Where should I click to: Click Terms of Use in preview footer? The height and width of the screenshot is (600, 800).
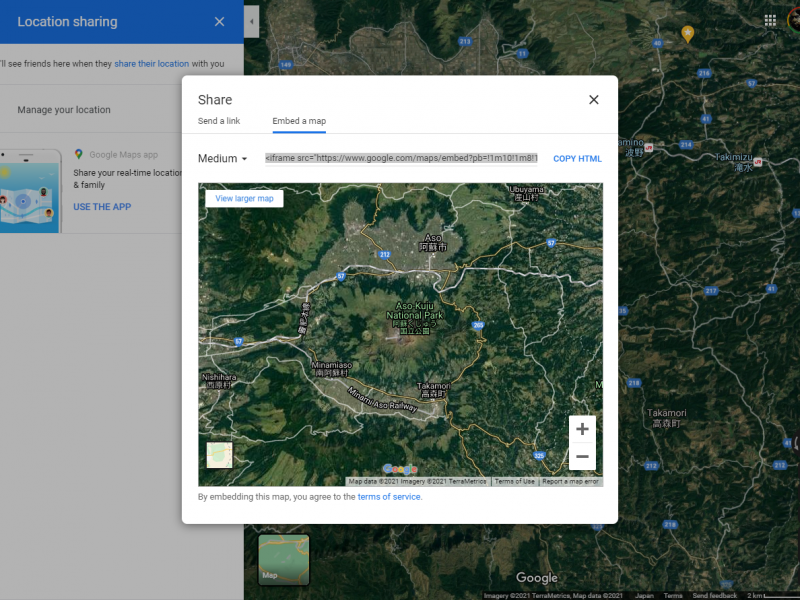pos(514,481)
